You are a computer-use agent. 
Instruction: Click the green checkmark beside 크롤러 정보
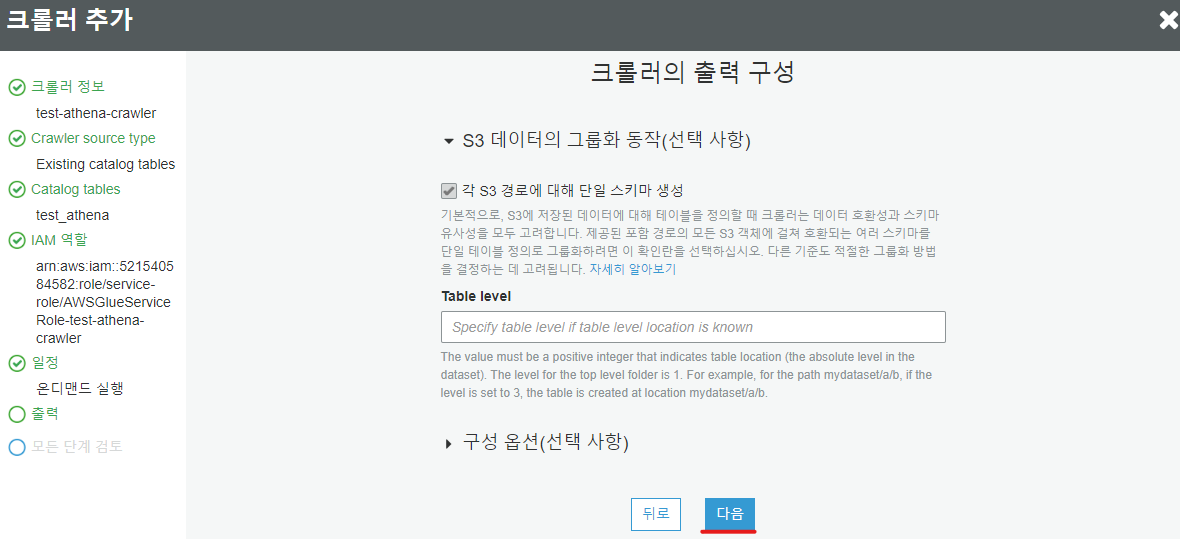(17, 88)
